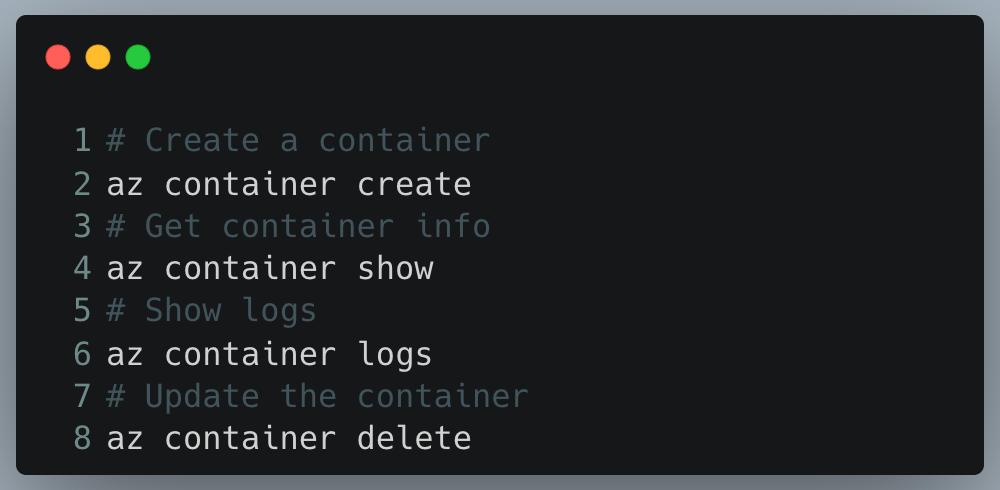Click line number 5 in the gutter
This screenshot has height=490, width=1000.
(x=82, y=311)
